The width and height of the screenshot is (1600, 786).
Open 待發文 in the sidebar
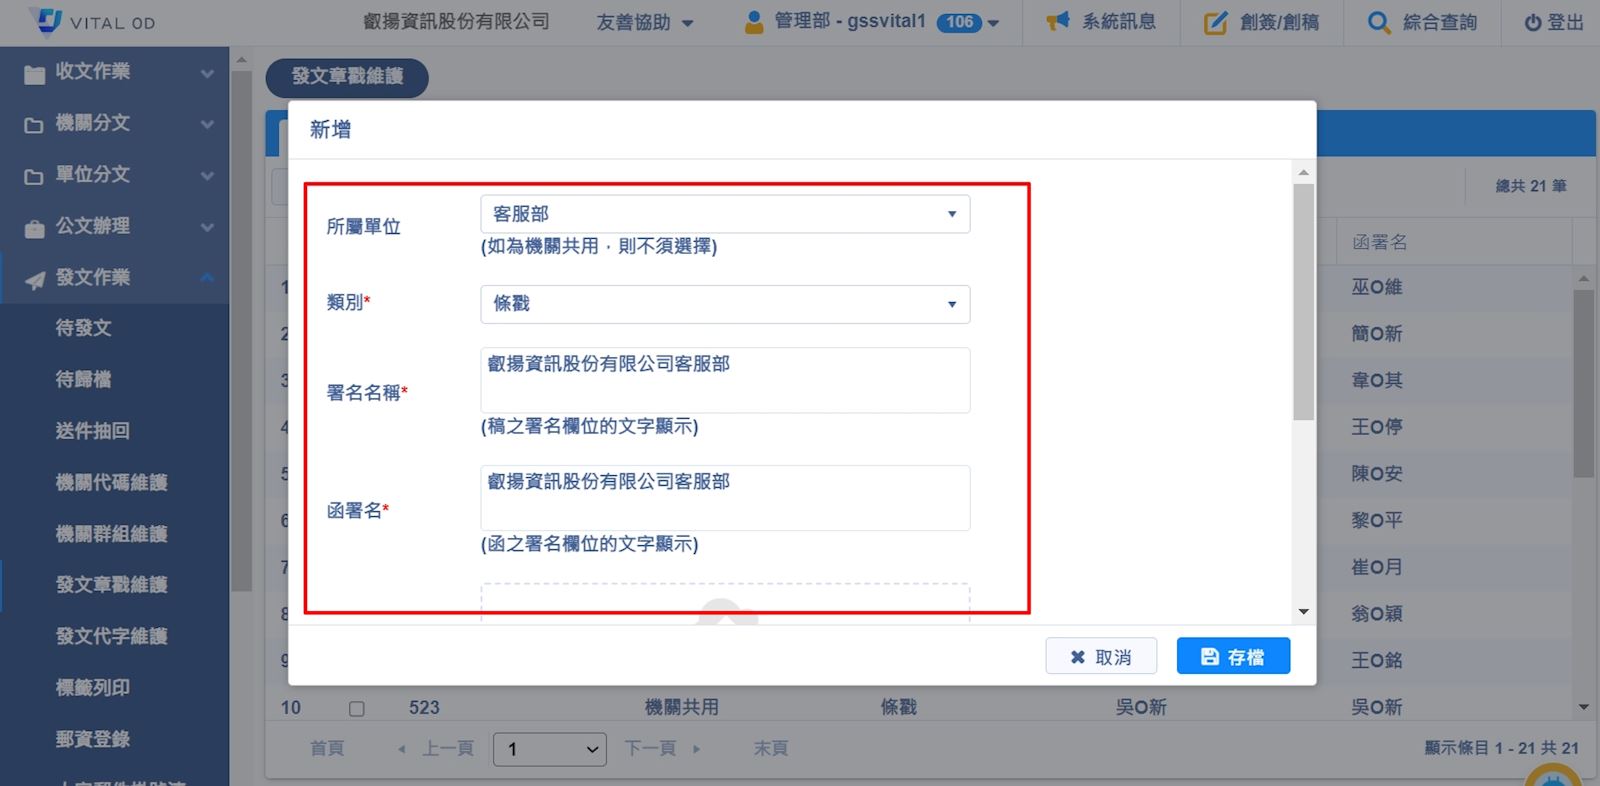pos(84,328)
